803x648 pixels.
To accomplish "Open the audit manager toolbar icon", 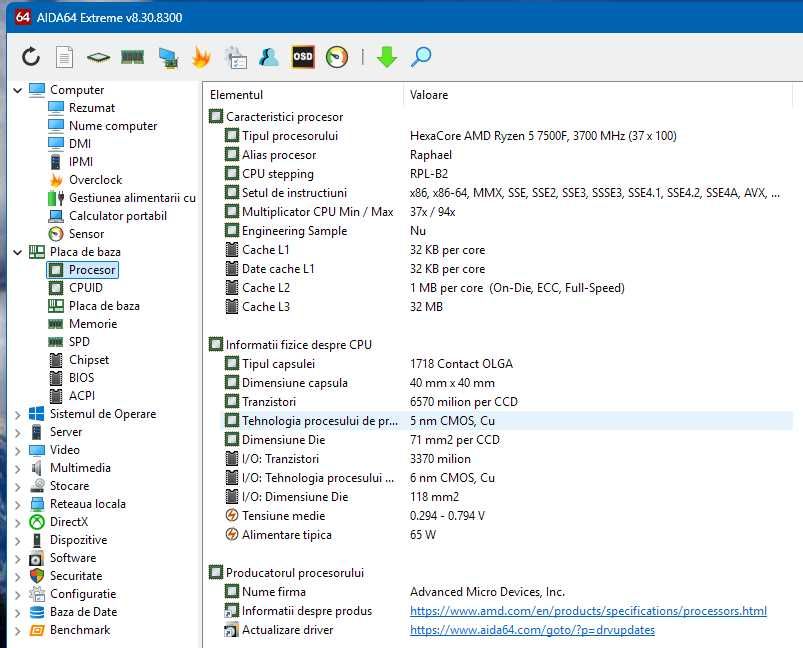I will coord(236,57).
